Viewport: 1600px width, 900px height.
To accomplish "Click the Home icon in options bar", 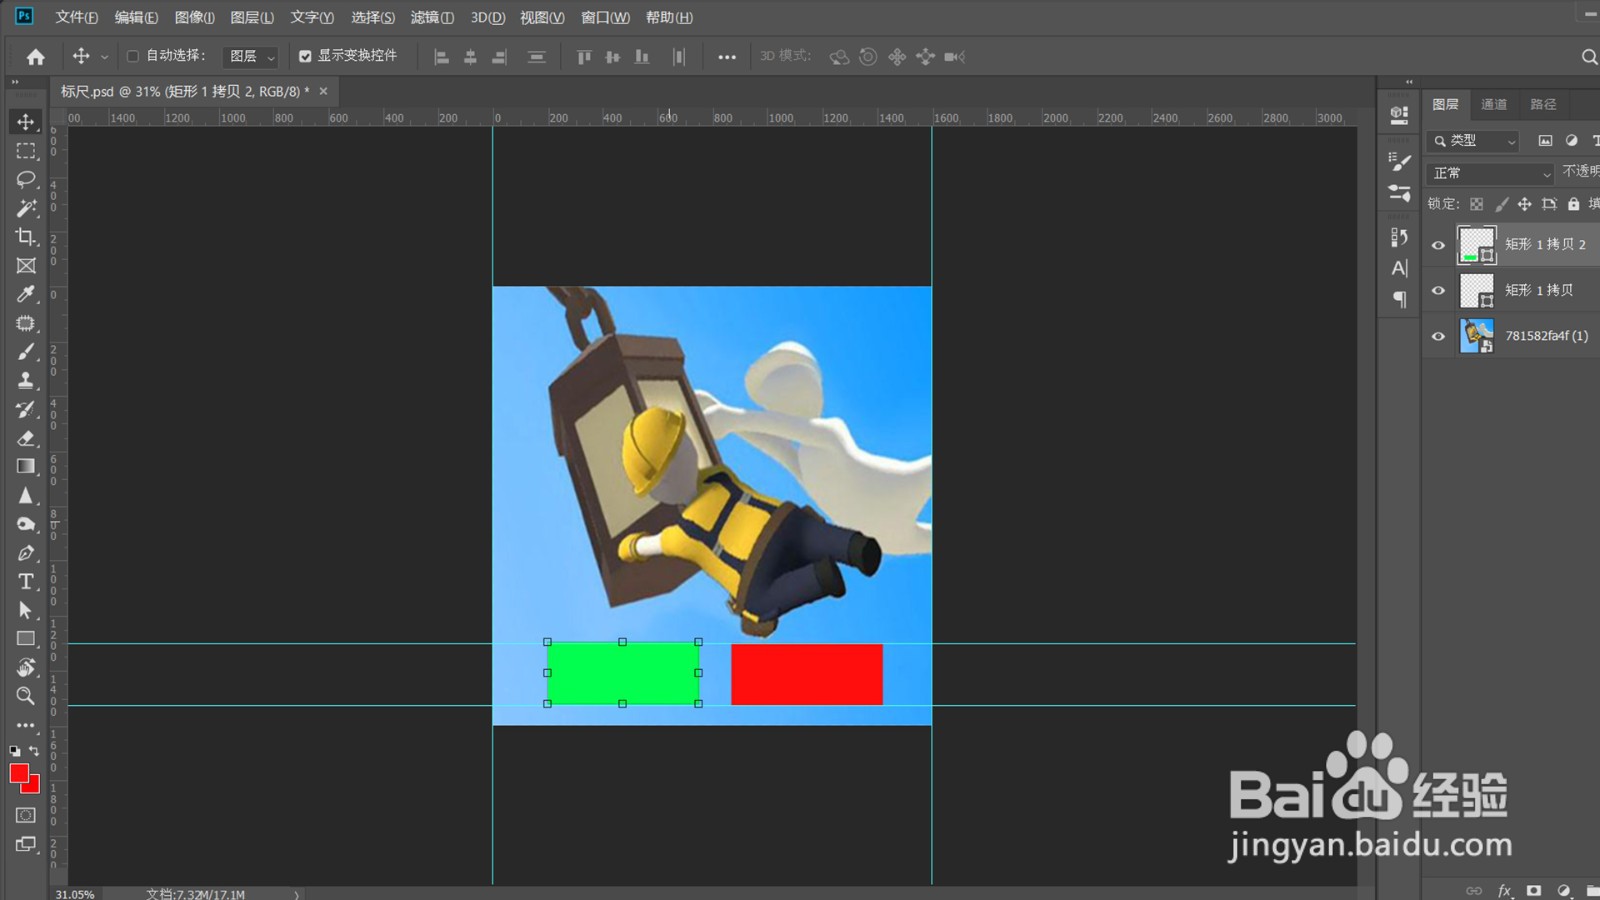I will coord(36,57).
